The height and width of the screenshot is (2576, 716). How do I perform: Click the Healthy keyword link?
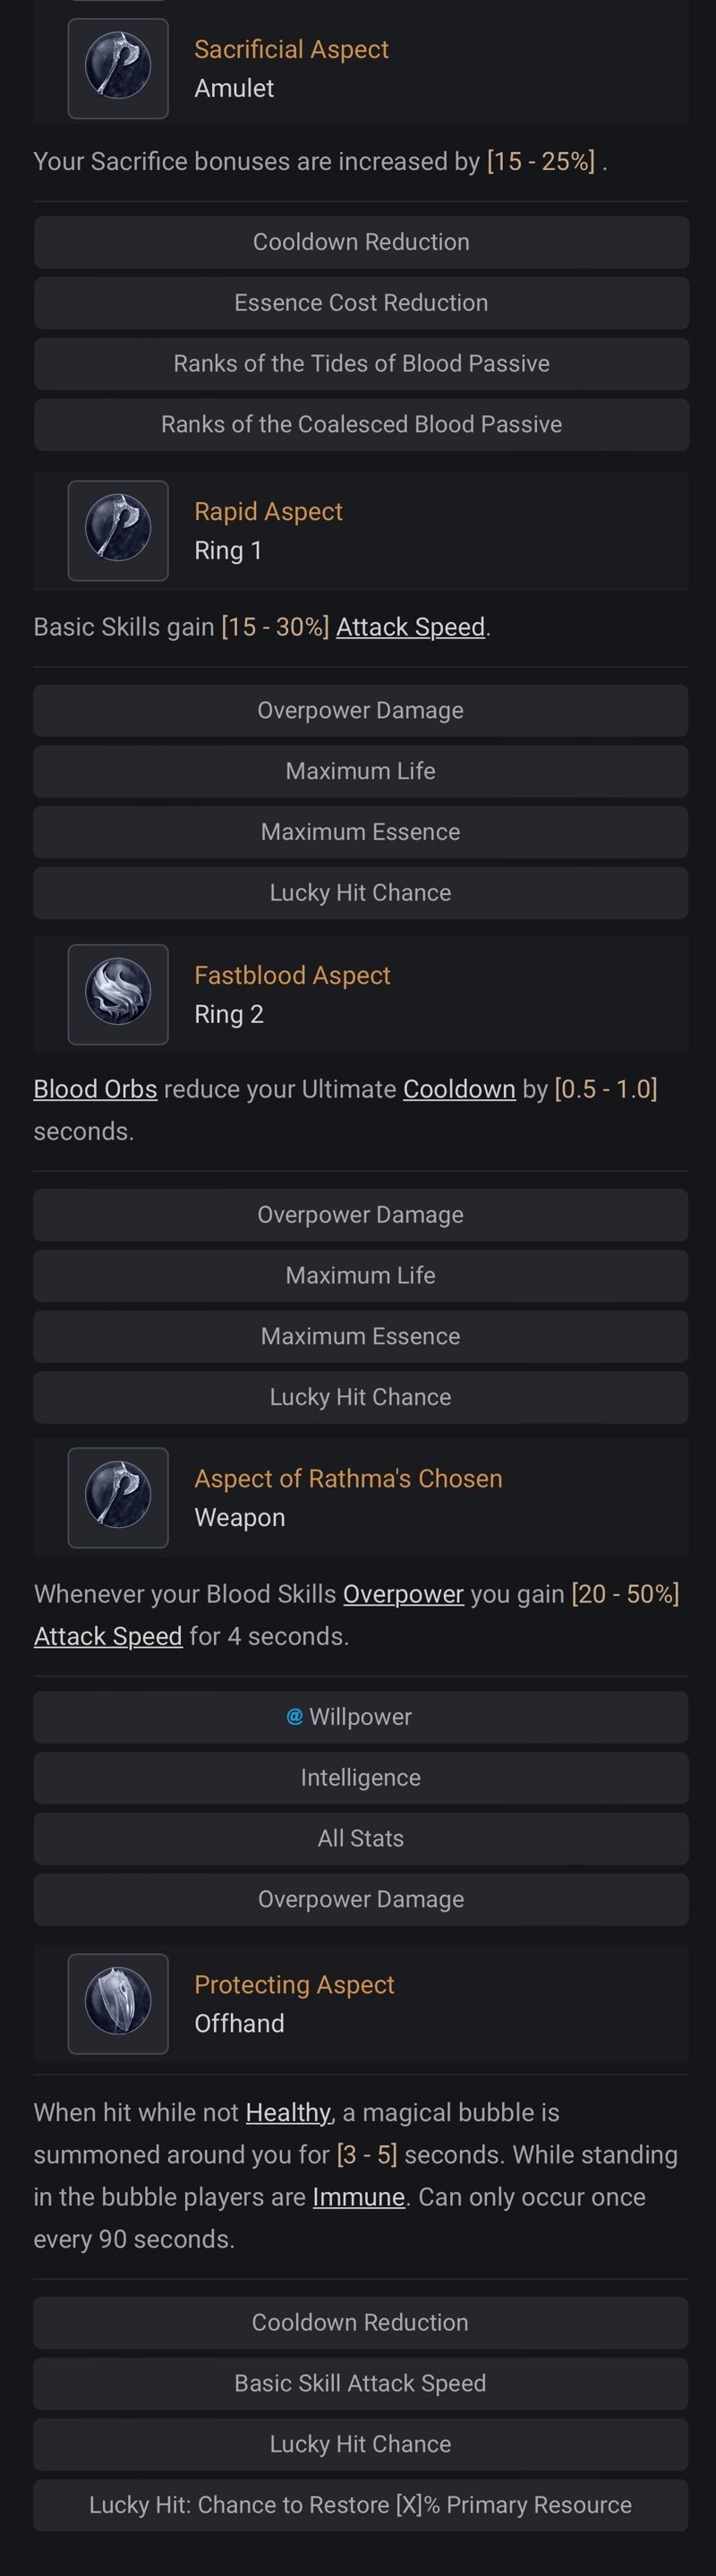[x=288, y=2112]
